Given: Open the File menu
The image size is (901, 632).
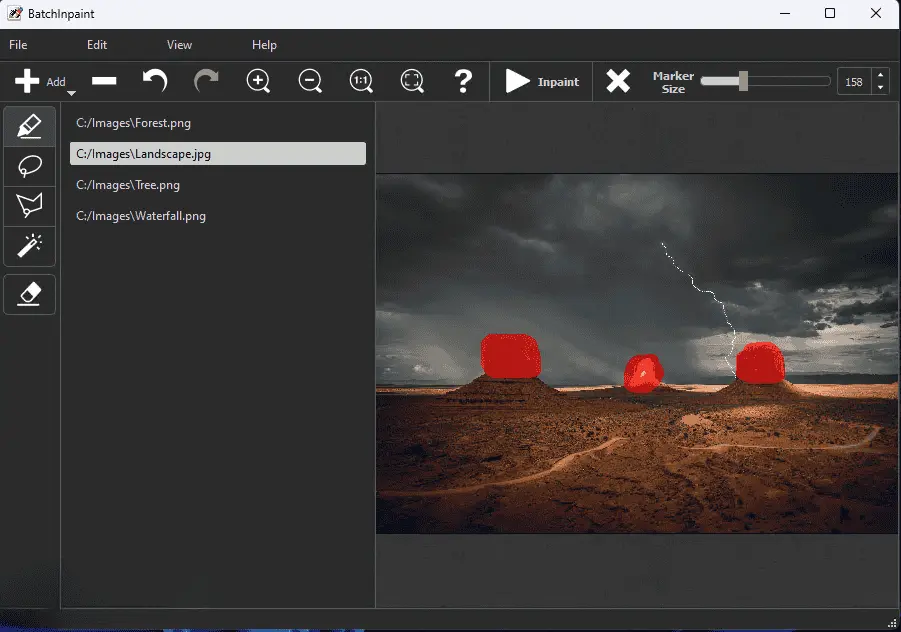Looking at the screenshot, I should (18, 45).
